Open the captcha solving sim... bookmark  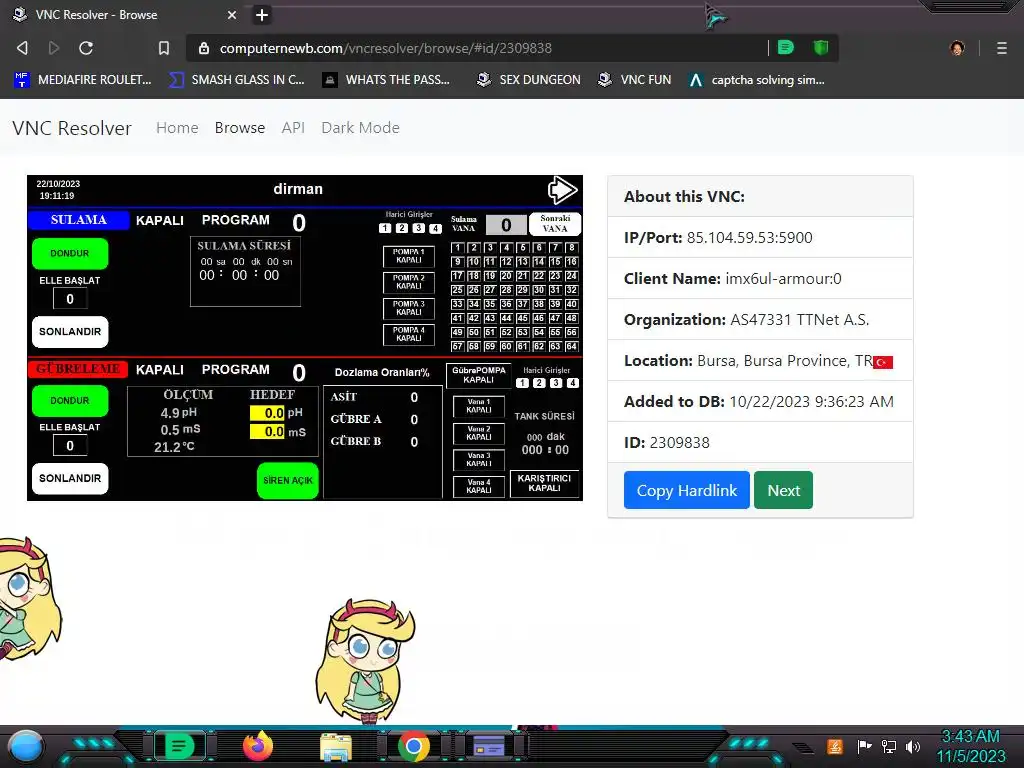pyautogui.click(x=757, y=80)
